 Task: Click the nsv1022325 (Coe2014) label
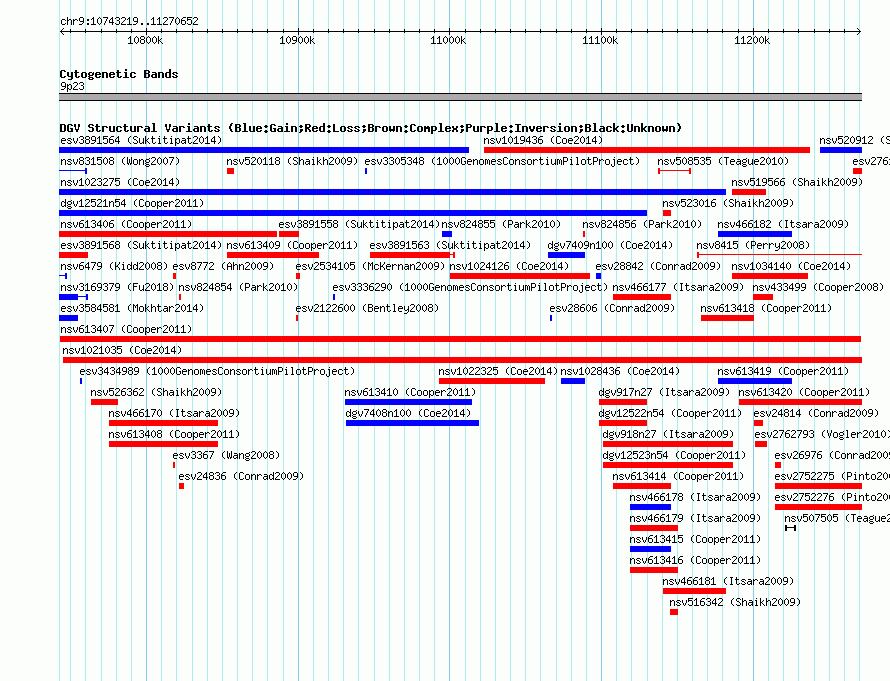(x=498, y=371)
